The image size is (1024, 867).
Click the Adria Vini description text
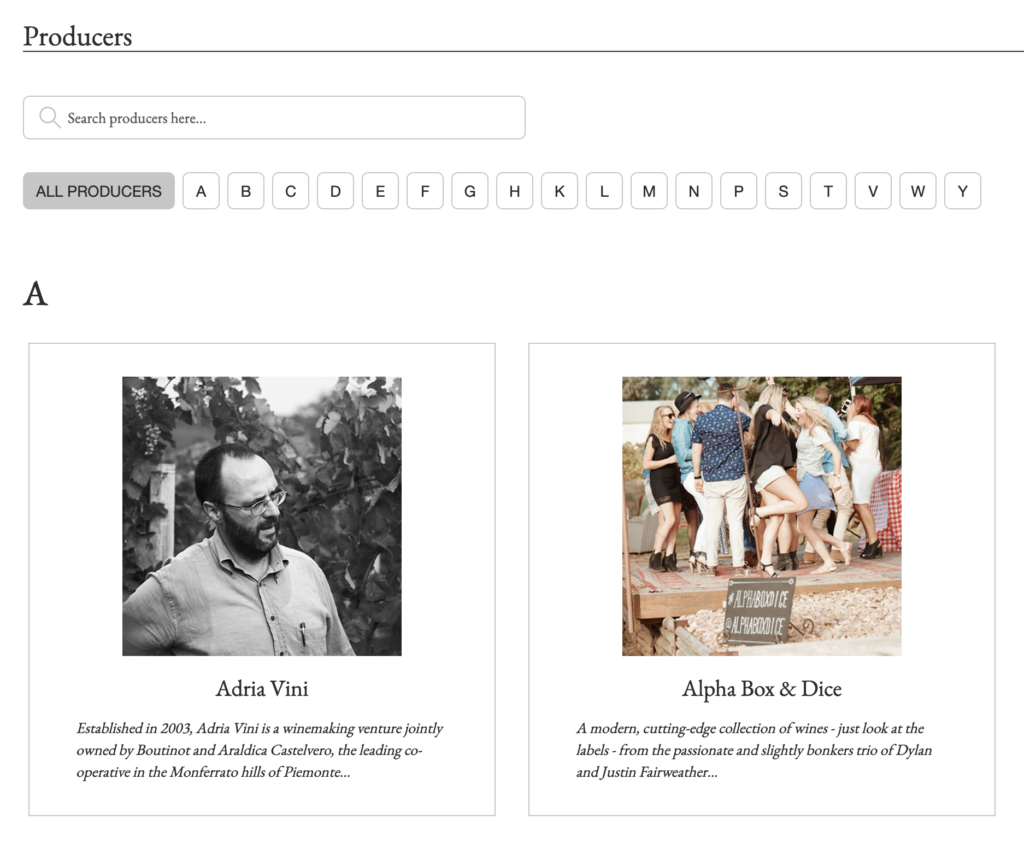tap(260, 750)
